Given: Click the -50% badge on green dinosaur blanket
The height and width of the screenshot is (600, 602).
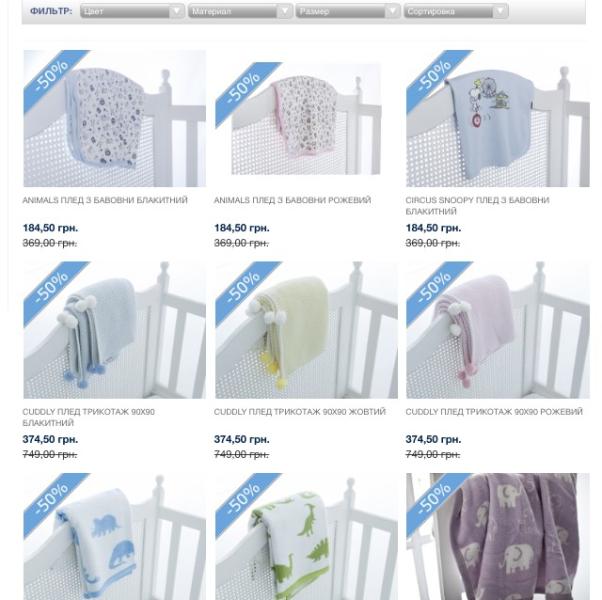Looking at the screenshot, I should pyautogui.click(x=243, y=500).
